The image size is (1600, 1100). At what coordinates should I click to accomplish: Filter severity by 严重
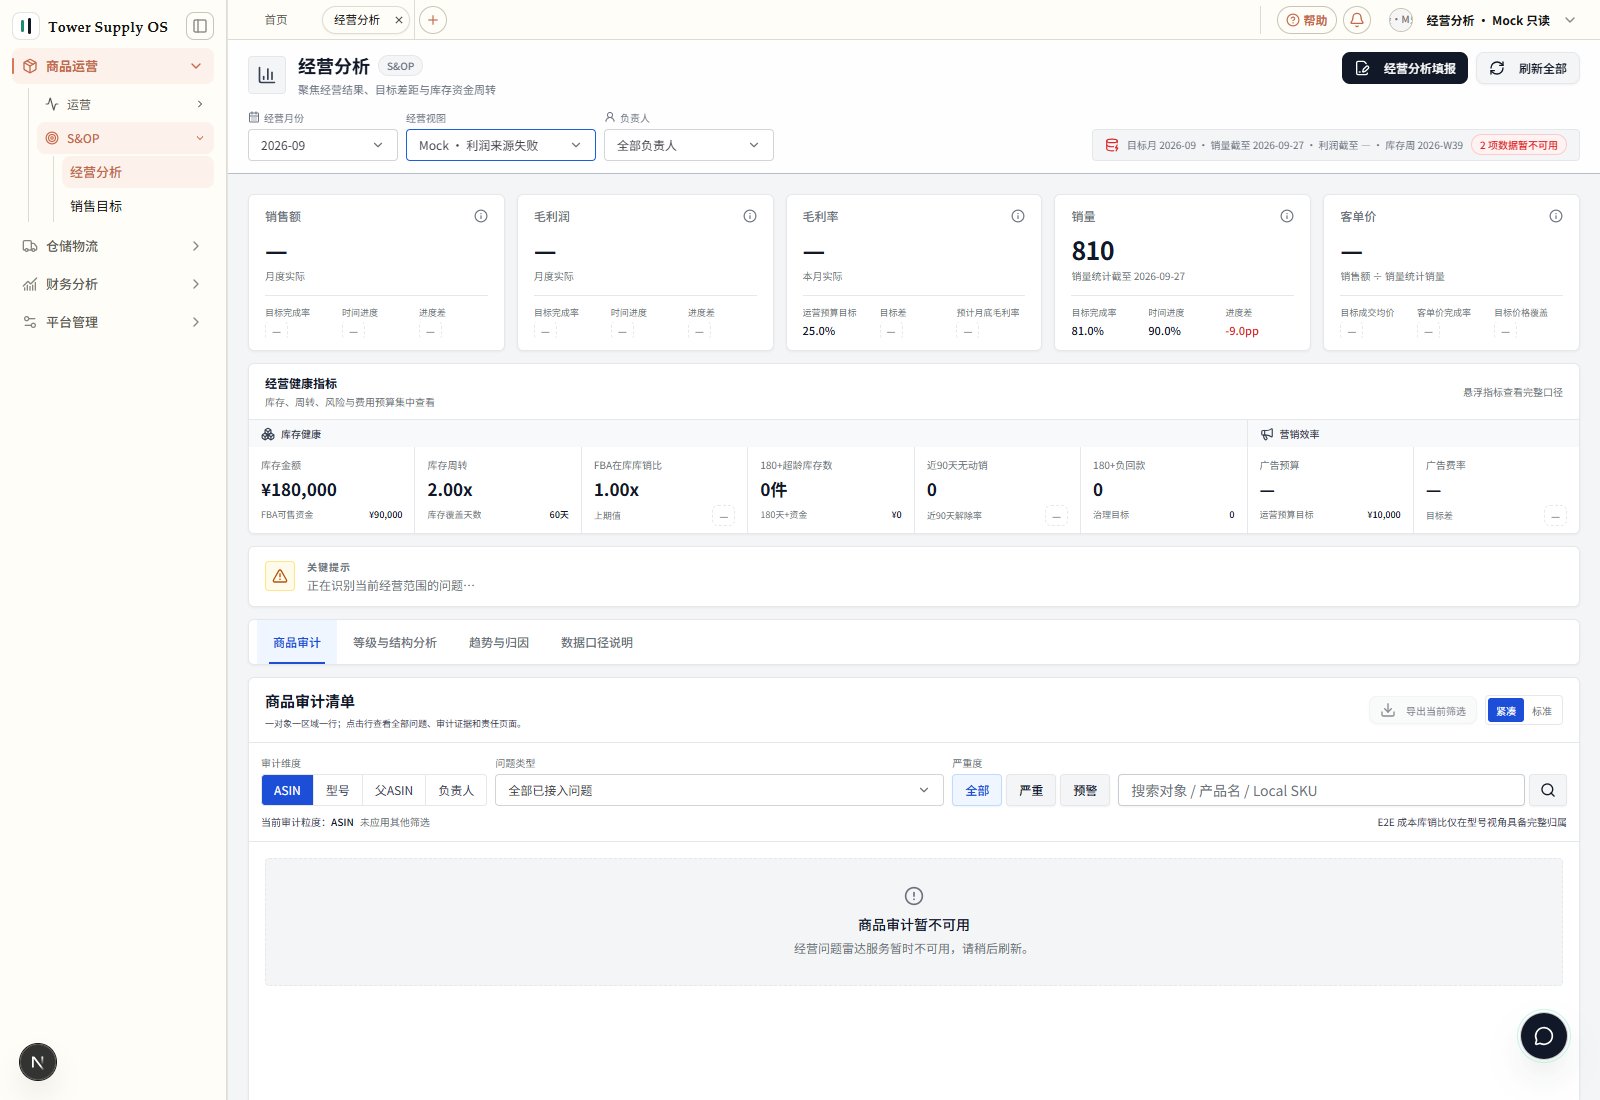[x=1031, y=790]
